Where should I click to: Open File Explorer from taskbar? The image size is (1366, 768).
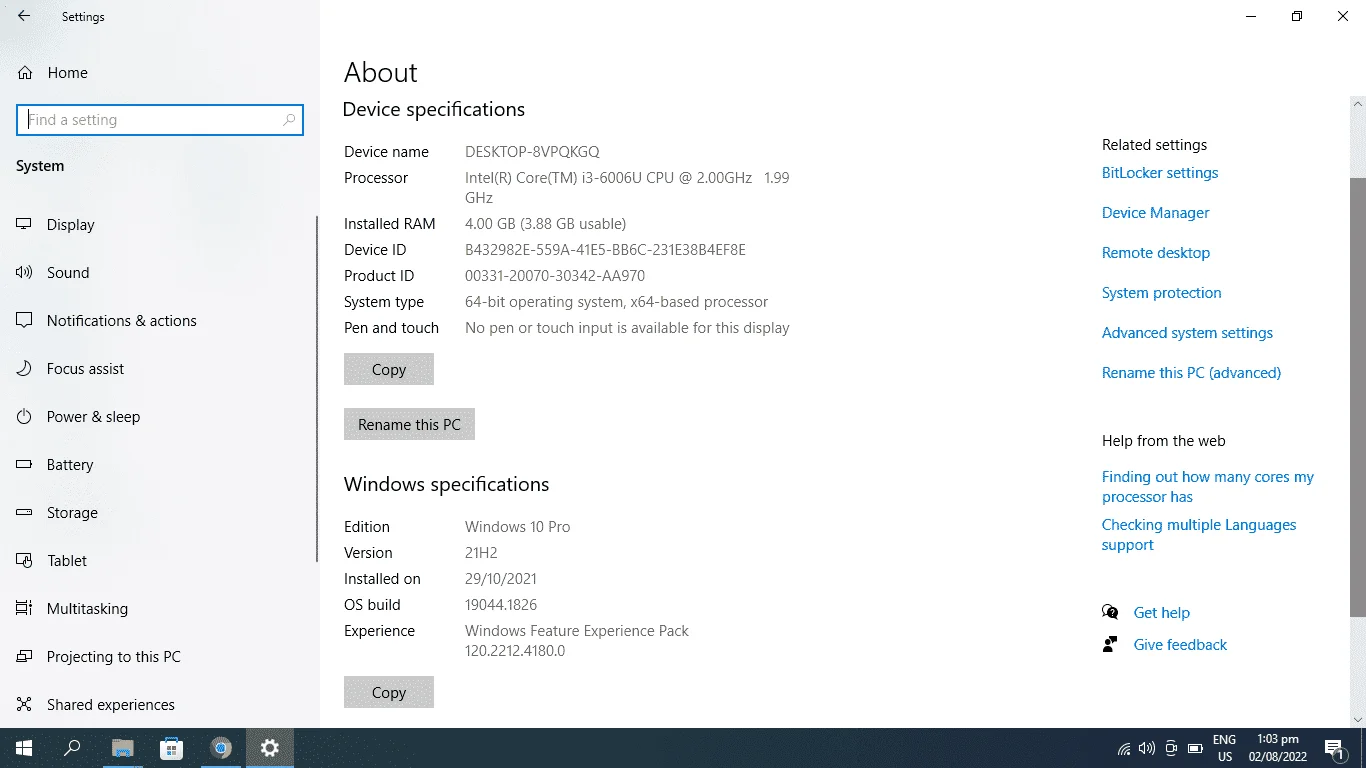click(122, 748)
